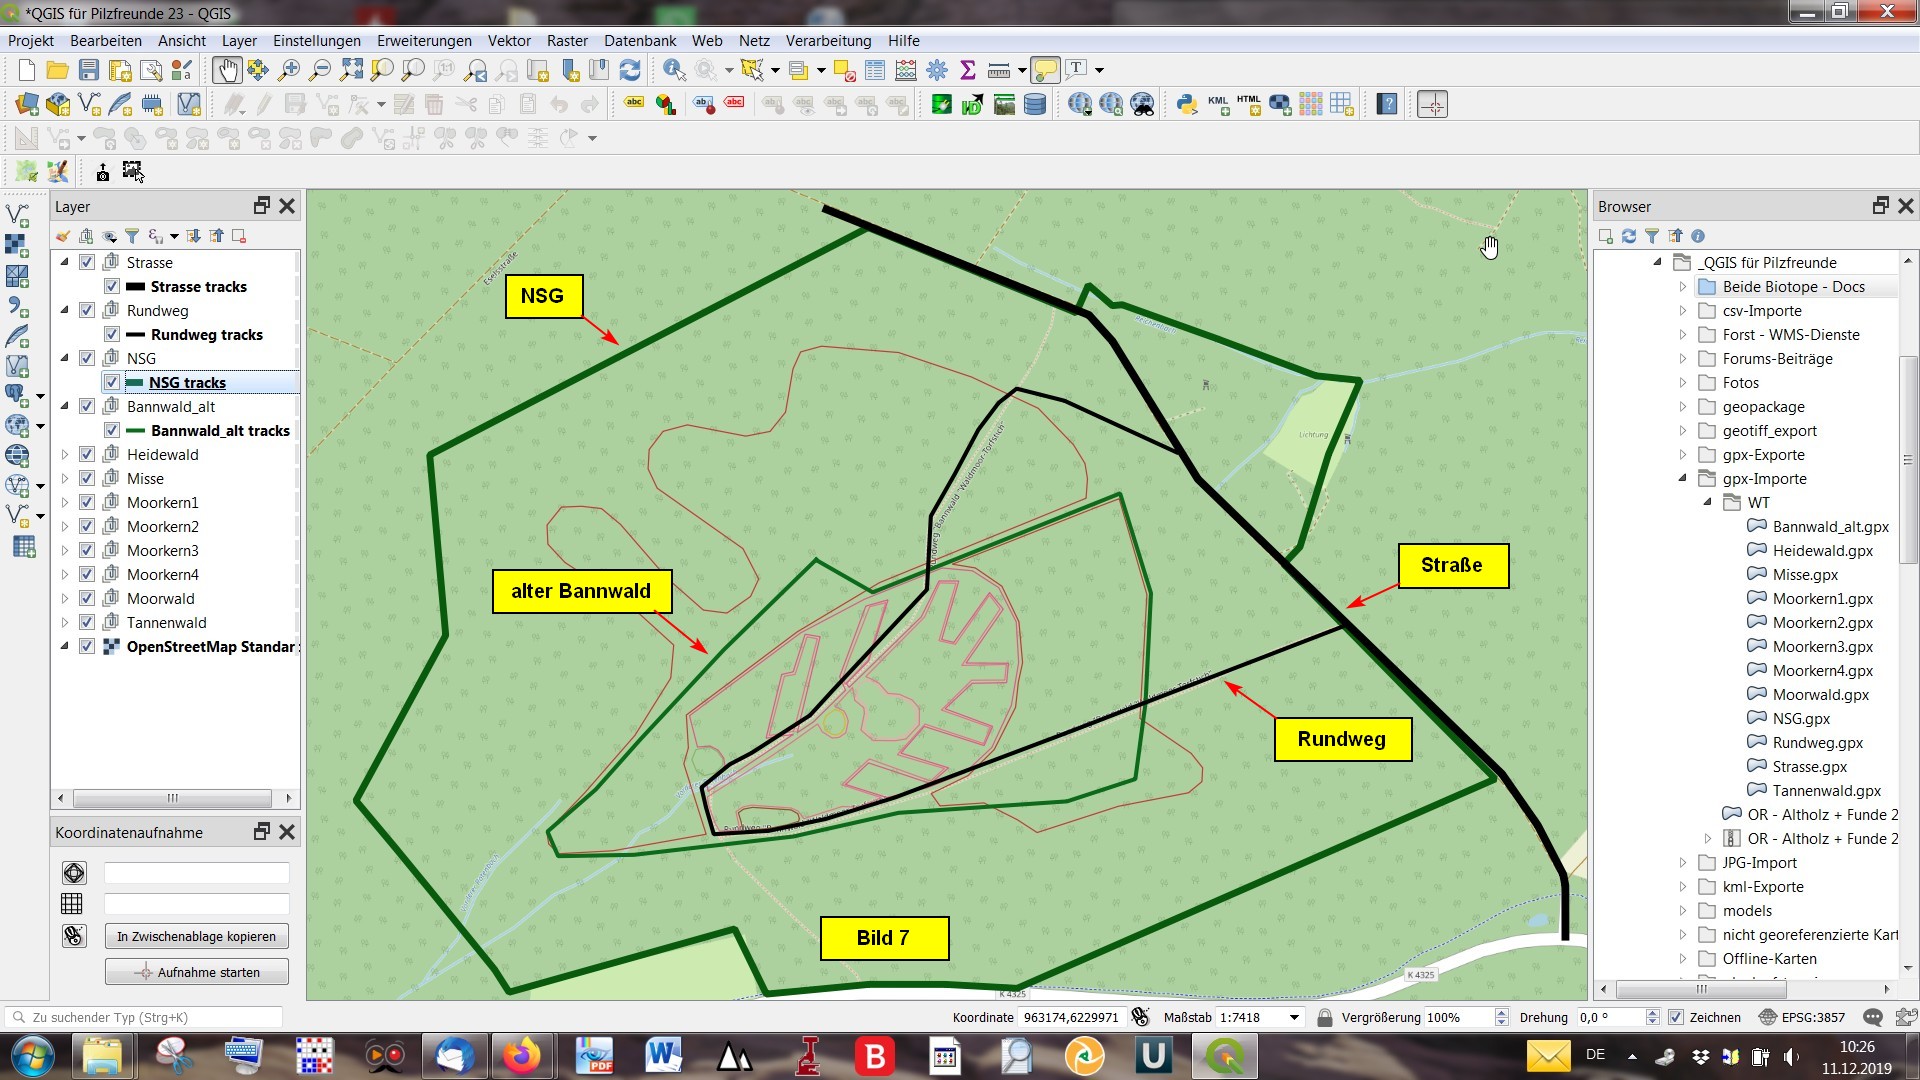Toggle the Moorkern3 layer checkbox
The width and height of the screenshot is (1920, 1080).
point(87,551)
